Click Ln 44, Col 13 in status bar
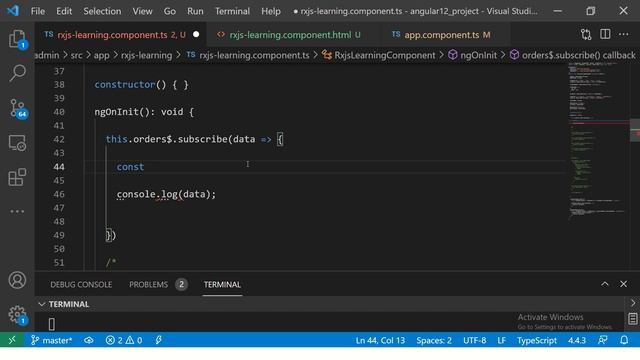 pos(380,340)
